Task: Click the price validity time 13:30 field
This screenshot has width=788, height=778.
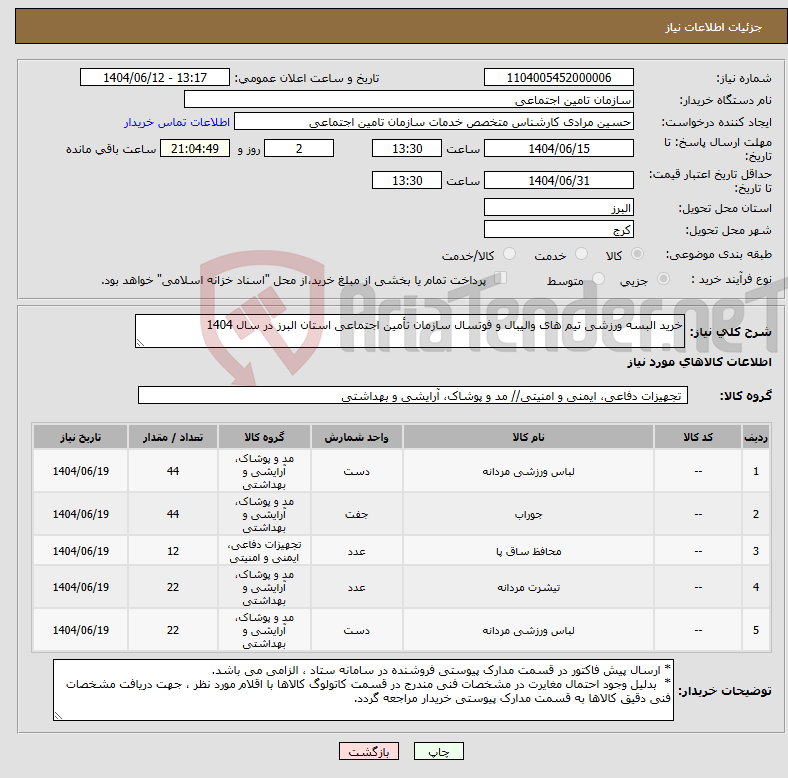Action: tap(407, 180)
